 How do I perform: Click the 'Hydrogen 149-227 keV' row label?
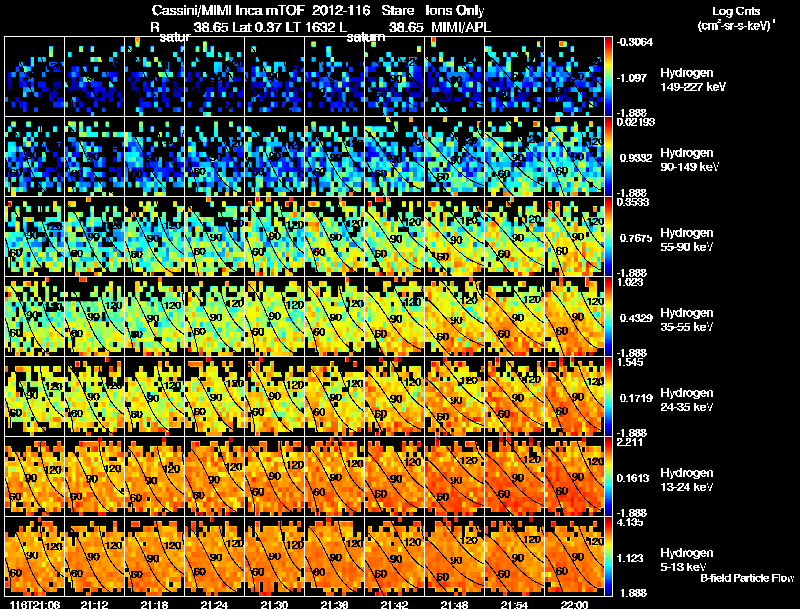693,80
